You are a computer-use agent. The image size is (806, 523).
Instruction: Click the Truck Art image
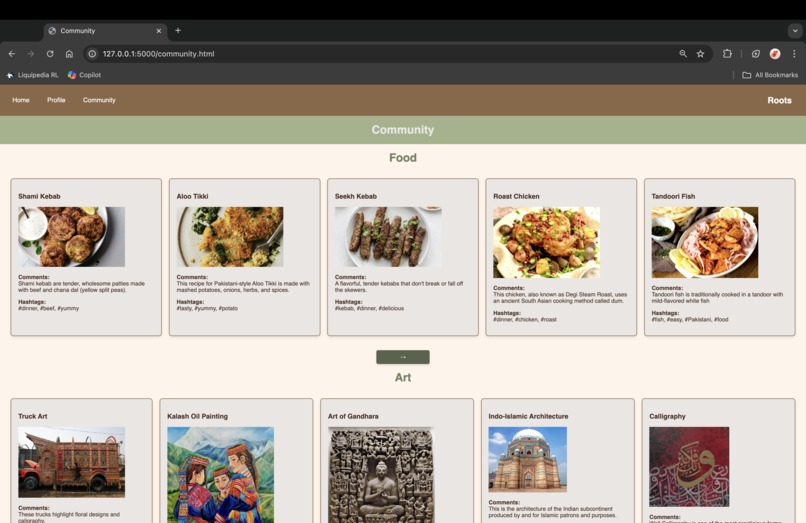click(x=71, y=462)
